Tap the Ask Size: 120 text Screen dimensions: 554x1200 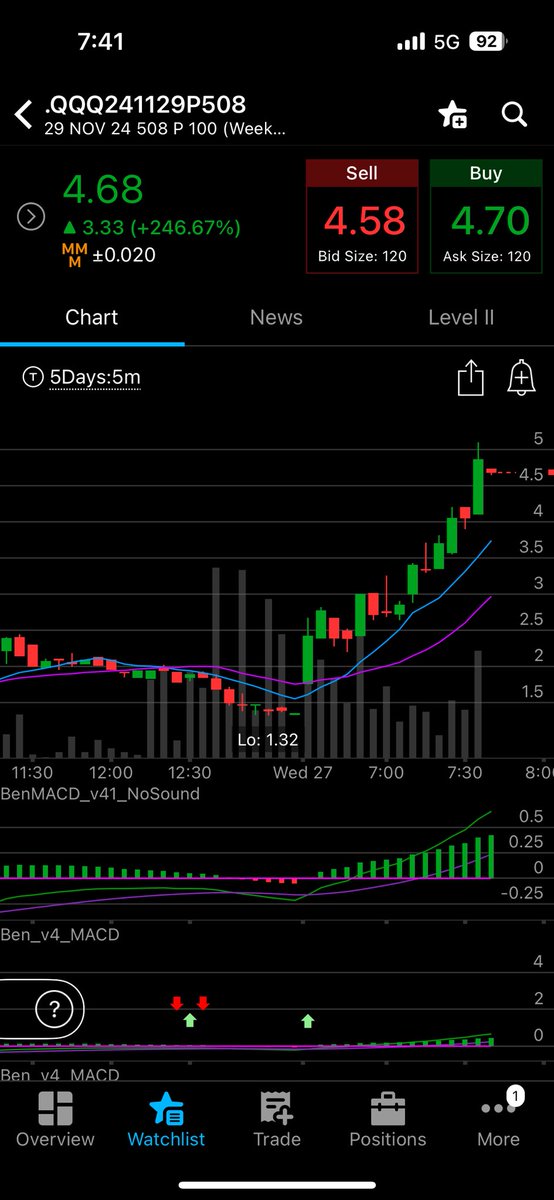click(x=486, y=256)
